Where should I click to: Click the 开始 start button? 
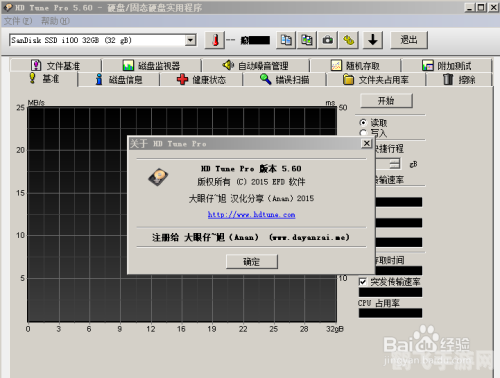pos(386,101)
